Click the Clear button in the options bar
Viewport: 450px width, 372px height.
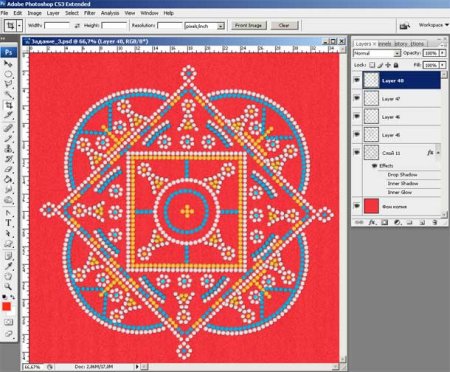pos(284,25)
